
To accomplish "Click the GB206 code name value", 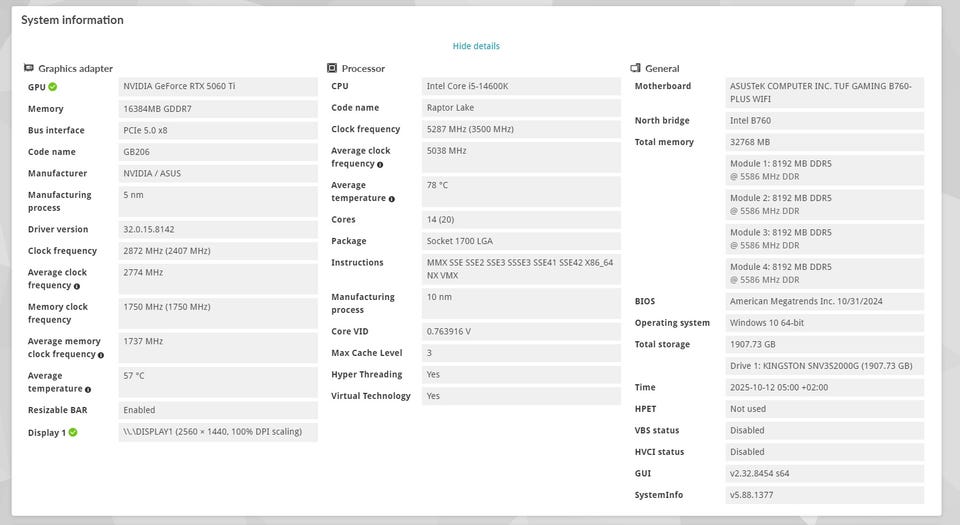I will (x=218, y=152).
